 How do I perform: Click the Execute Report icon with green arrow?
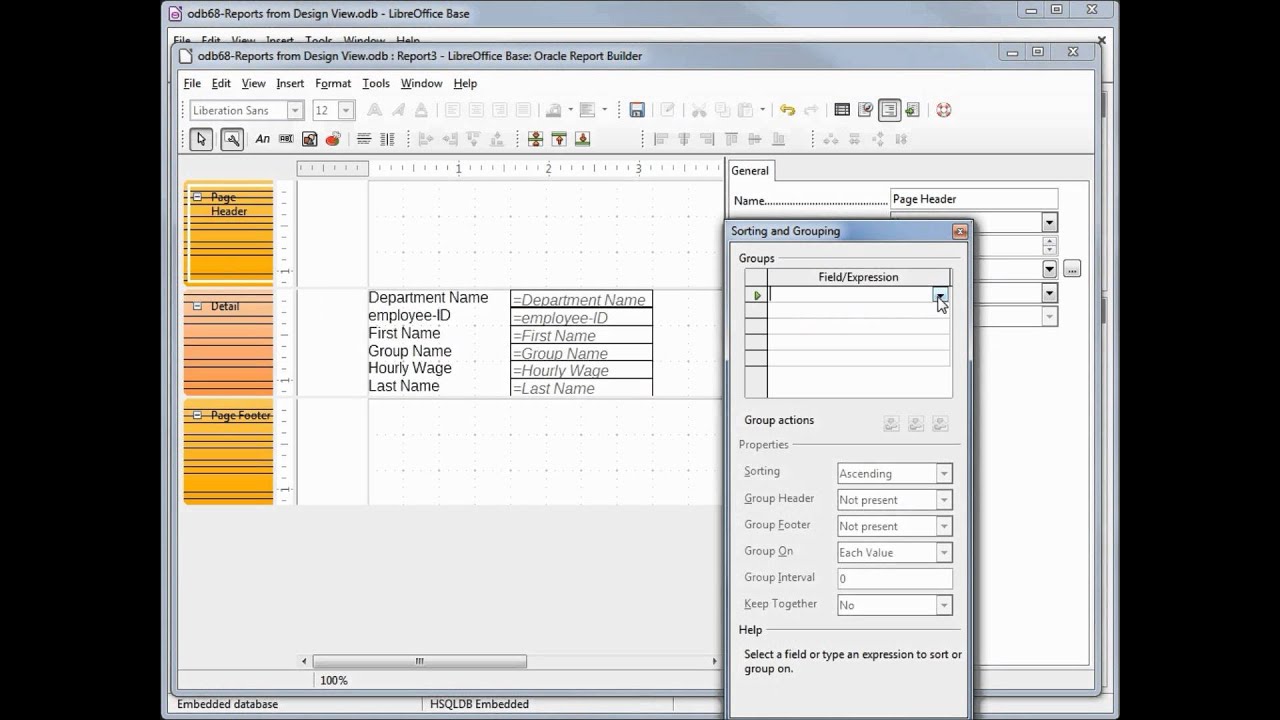click(x=912, y=110)
